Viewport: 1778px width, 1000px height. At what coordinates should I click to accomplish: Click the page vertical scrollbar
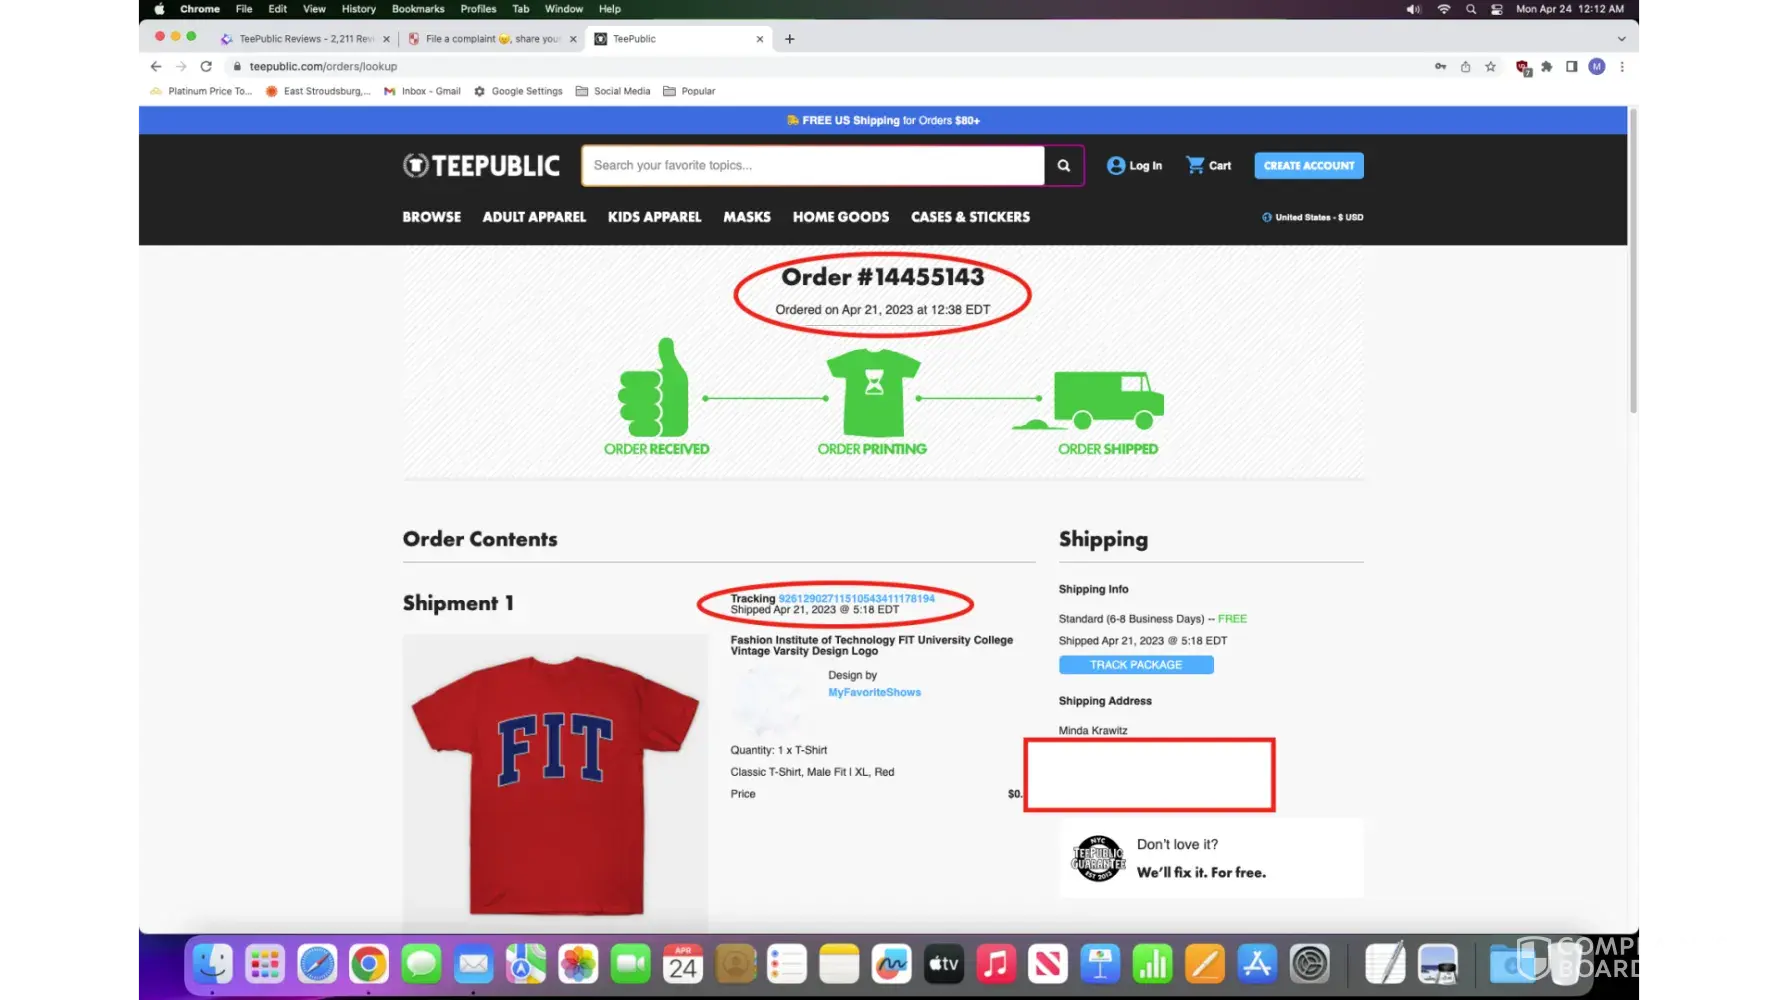(x=1633, y=263)
